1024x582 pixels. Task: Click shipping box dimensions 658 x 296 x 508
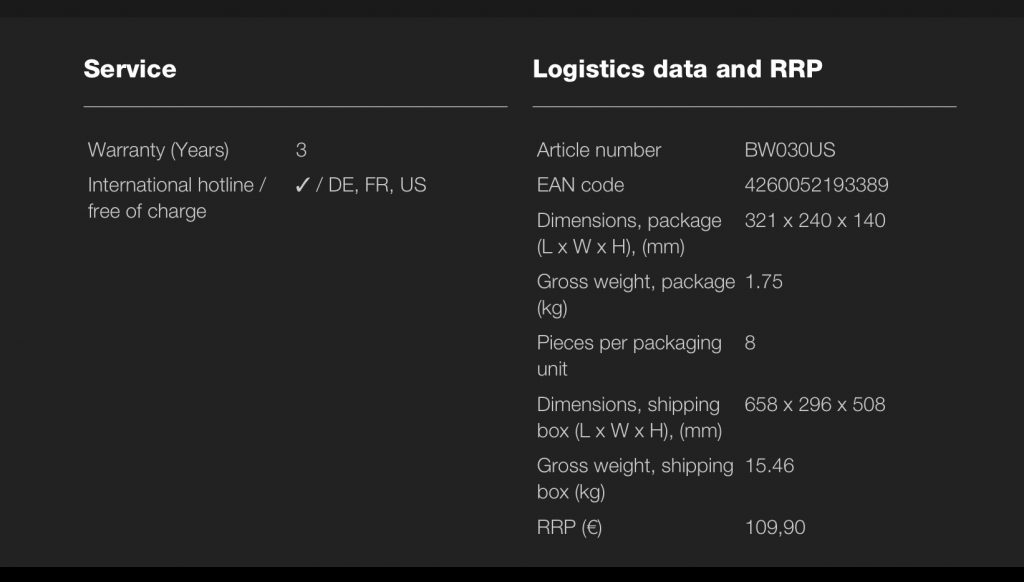[x=815, y=405]
